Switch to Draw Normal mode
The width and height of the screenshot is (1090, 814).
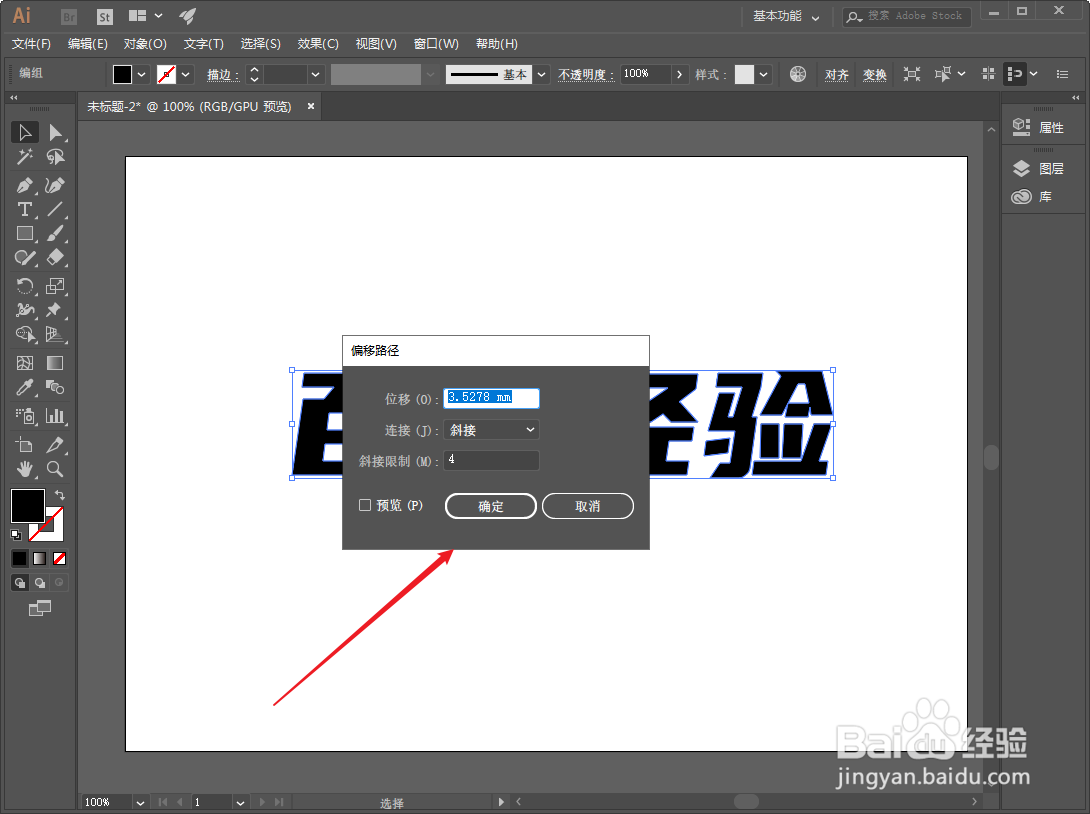(19, 583)
